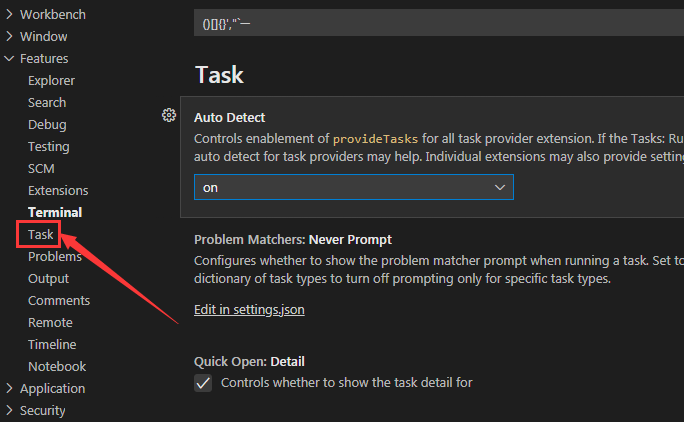Open the Auto Detect setting gear menu
Viewport: 684px width, 422px height.
(169, 115)
